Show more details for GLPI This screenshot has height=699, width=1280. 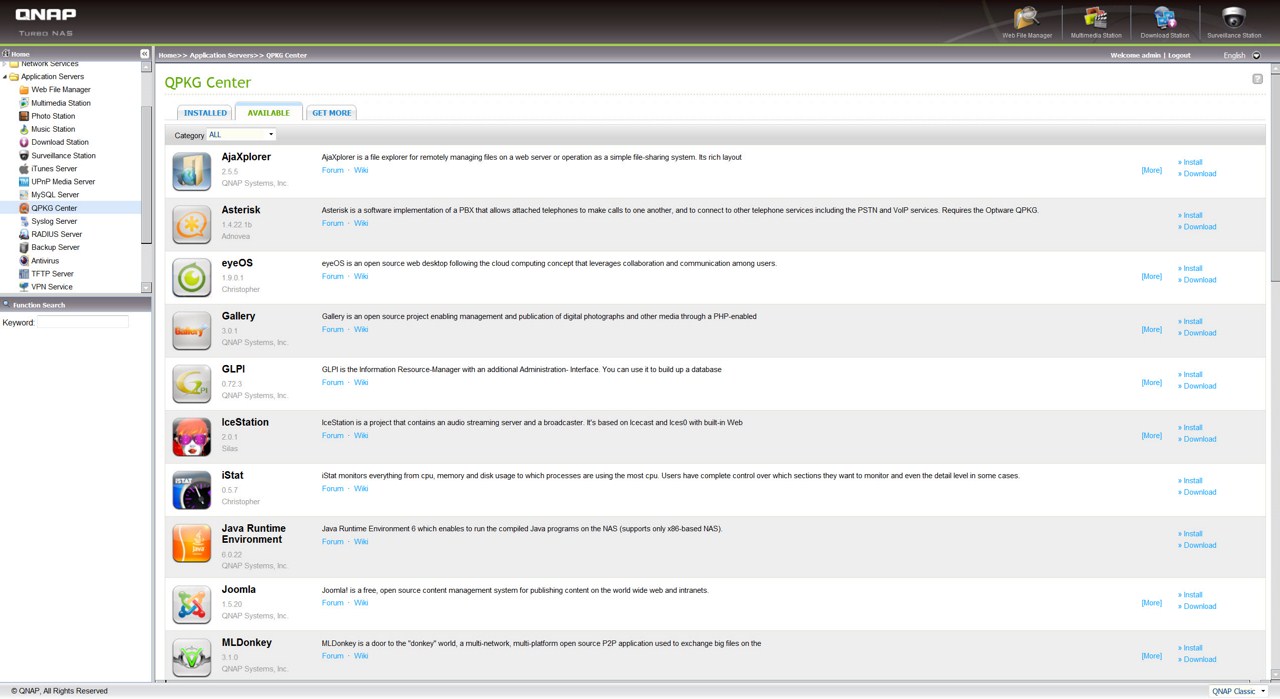pyautogui.click(x=1152, y=383)
